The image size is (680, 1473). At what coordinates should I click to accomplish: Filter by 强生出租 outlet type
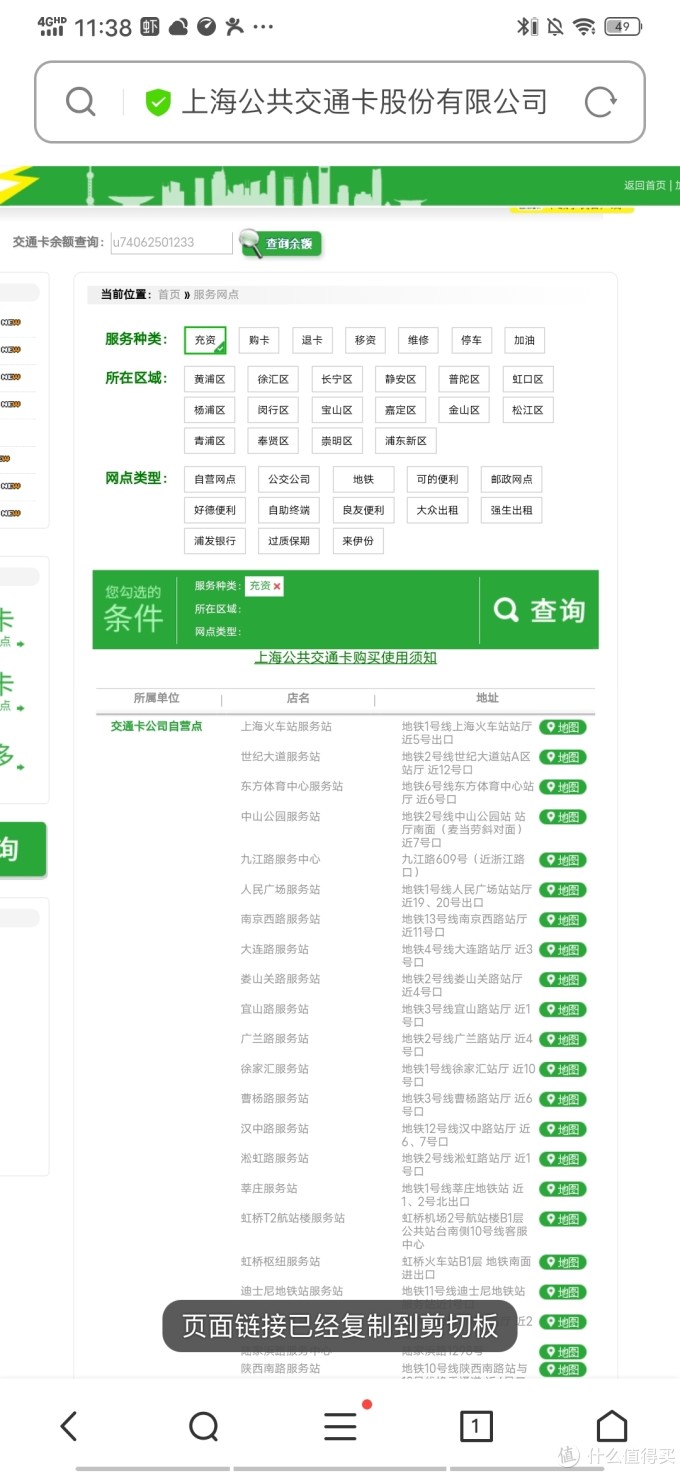click(511, 510)
